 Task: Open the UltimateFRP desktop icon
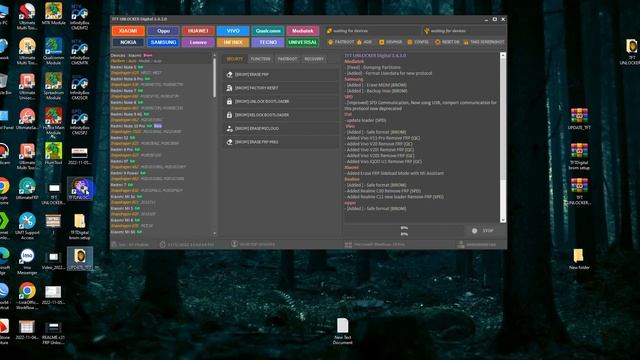(27, 189)
